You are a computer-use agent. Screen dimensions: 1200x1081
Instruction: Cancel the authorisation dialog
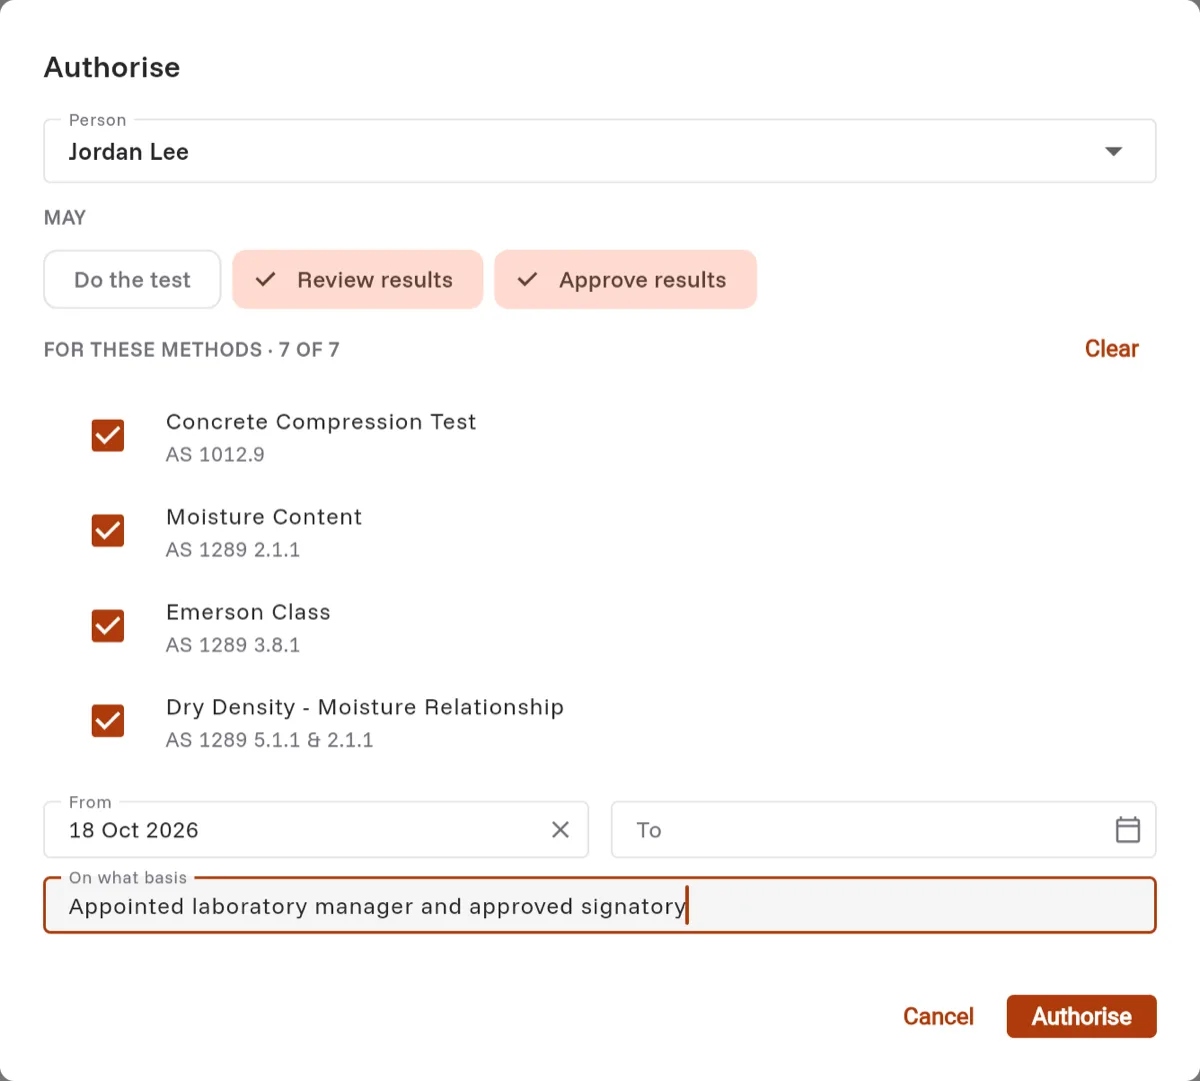(938, 1017)
